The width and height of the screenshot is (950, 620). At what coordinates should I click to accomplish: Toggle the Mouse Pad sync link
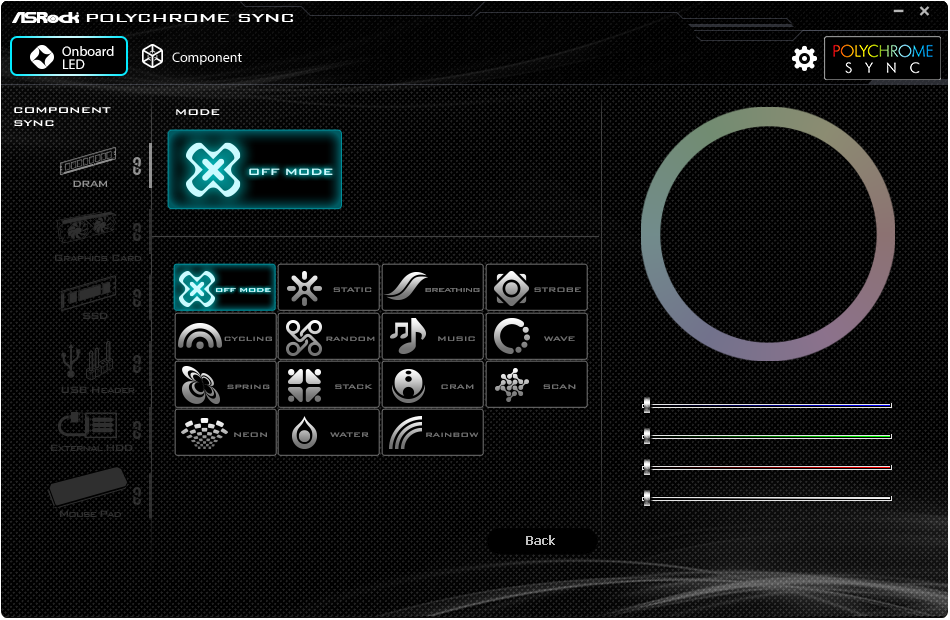click(137, 495)
